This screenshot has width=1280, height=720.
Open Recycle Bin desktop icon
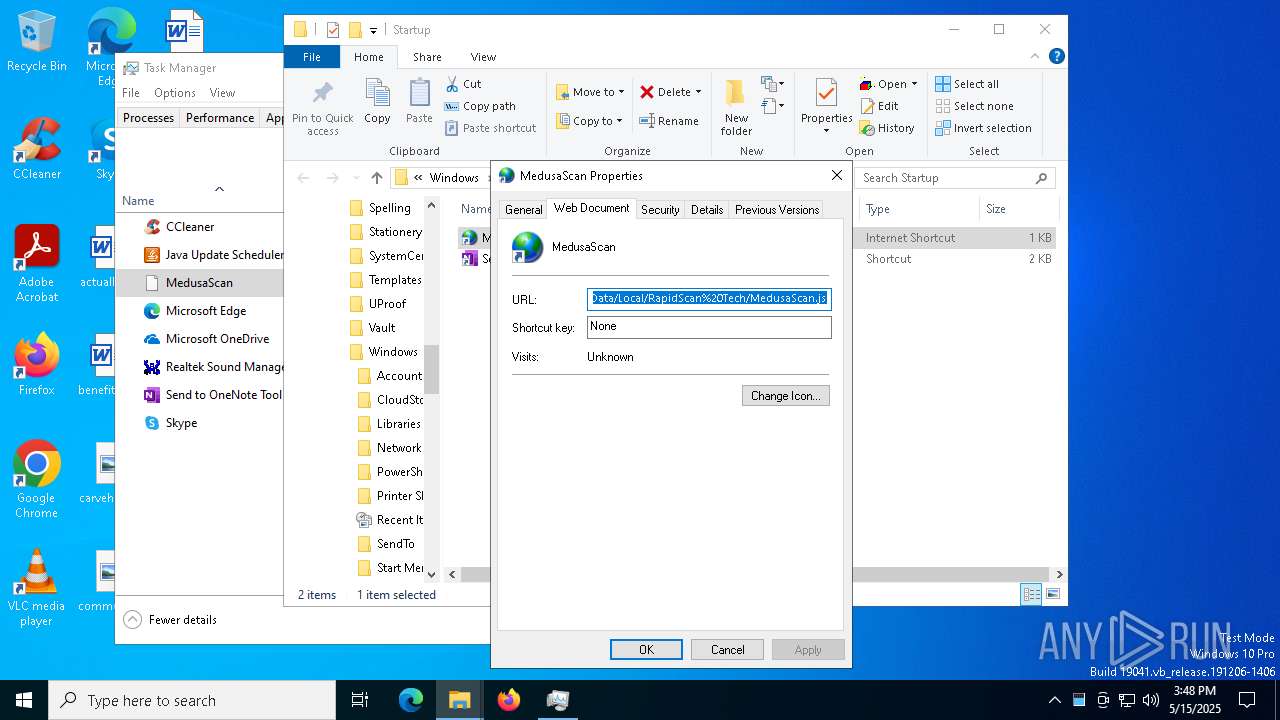click(37, 42)
